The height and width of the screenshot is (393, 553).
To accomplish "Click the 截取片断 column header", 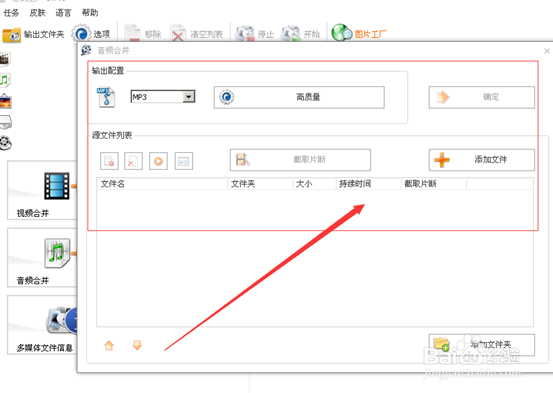I will (x=434, y=184).
